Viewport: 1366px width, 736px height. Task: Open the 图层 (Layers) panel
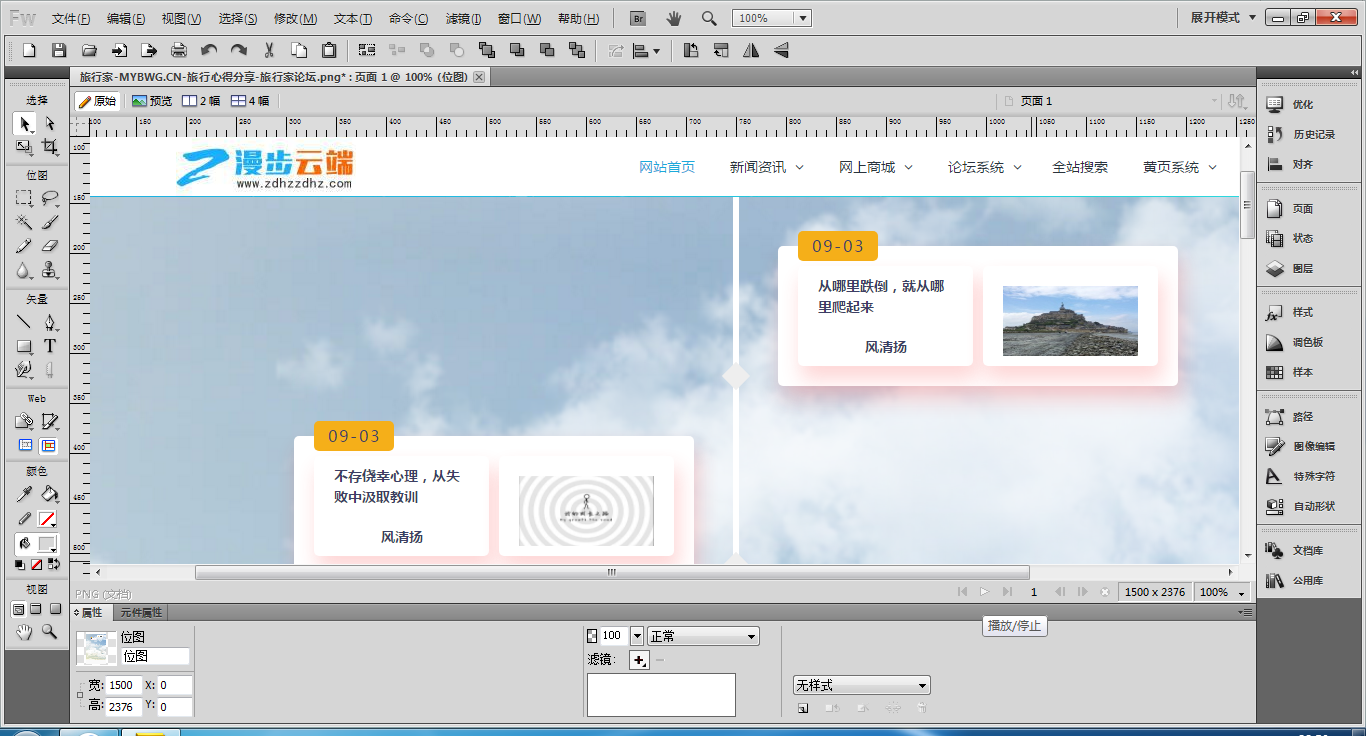coord(1302,269)
